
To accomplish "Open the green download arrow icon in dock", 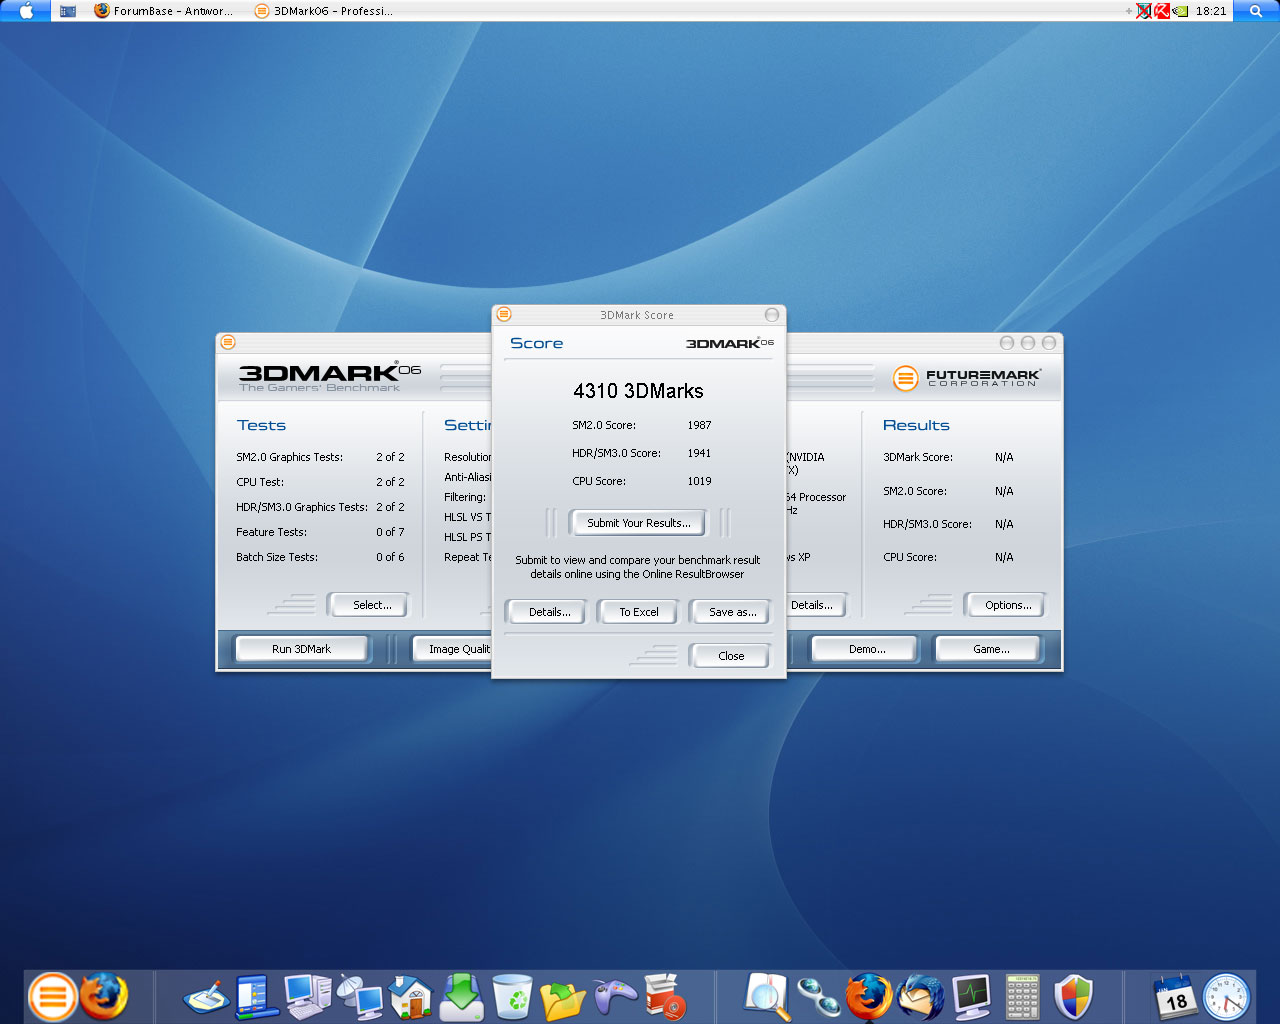I will point(462,997).
